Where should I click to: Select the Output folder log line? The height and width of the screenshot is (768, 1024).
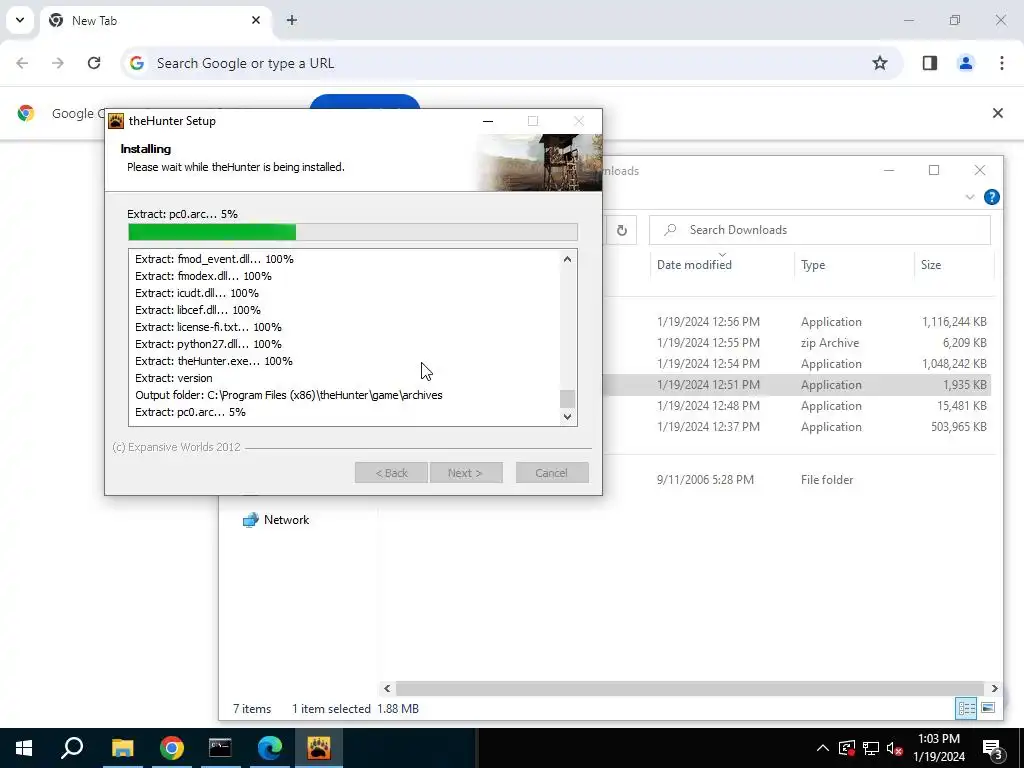click(289, 395)
